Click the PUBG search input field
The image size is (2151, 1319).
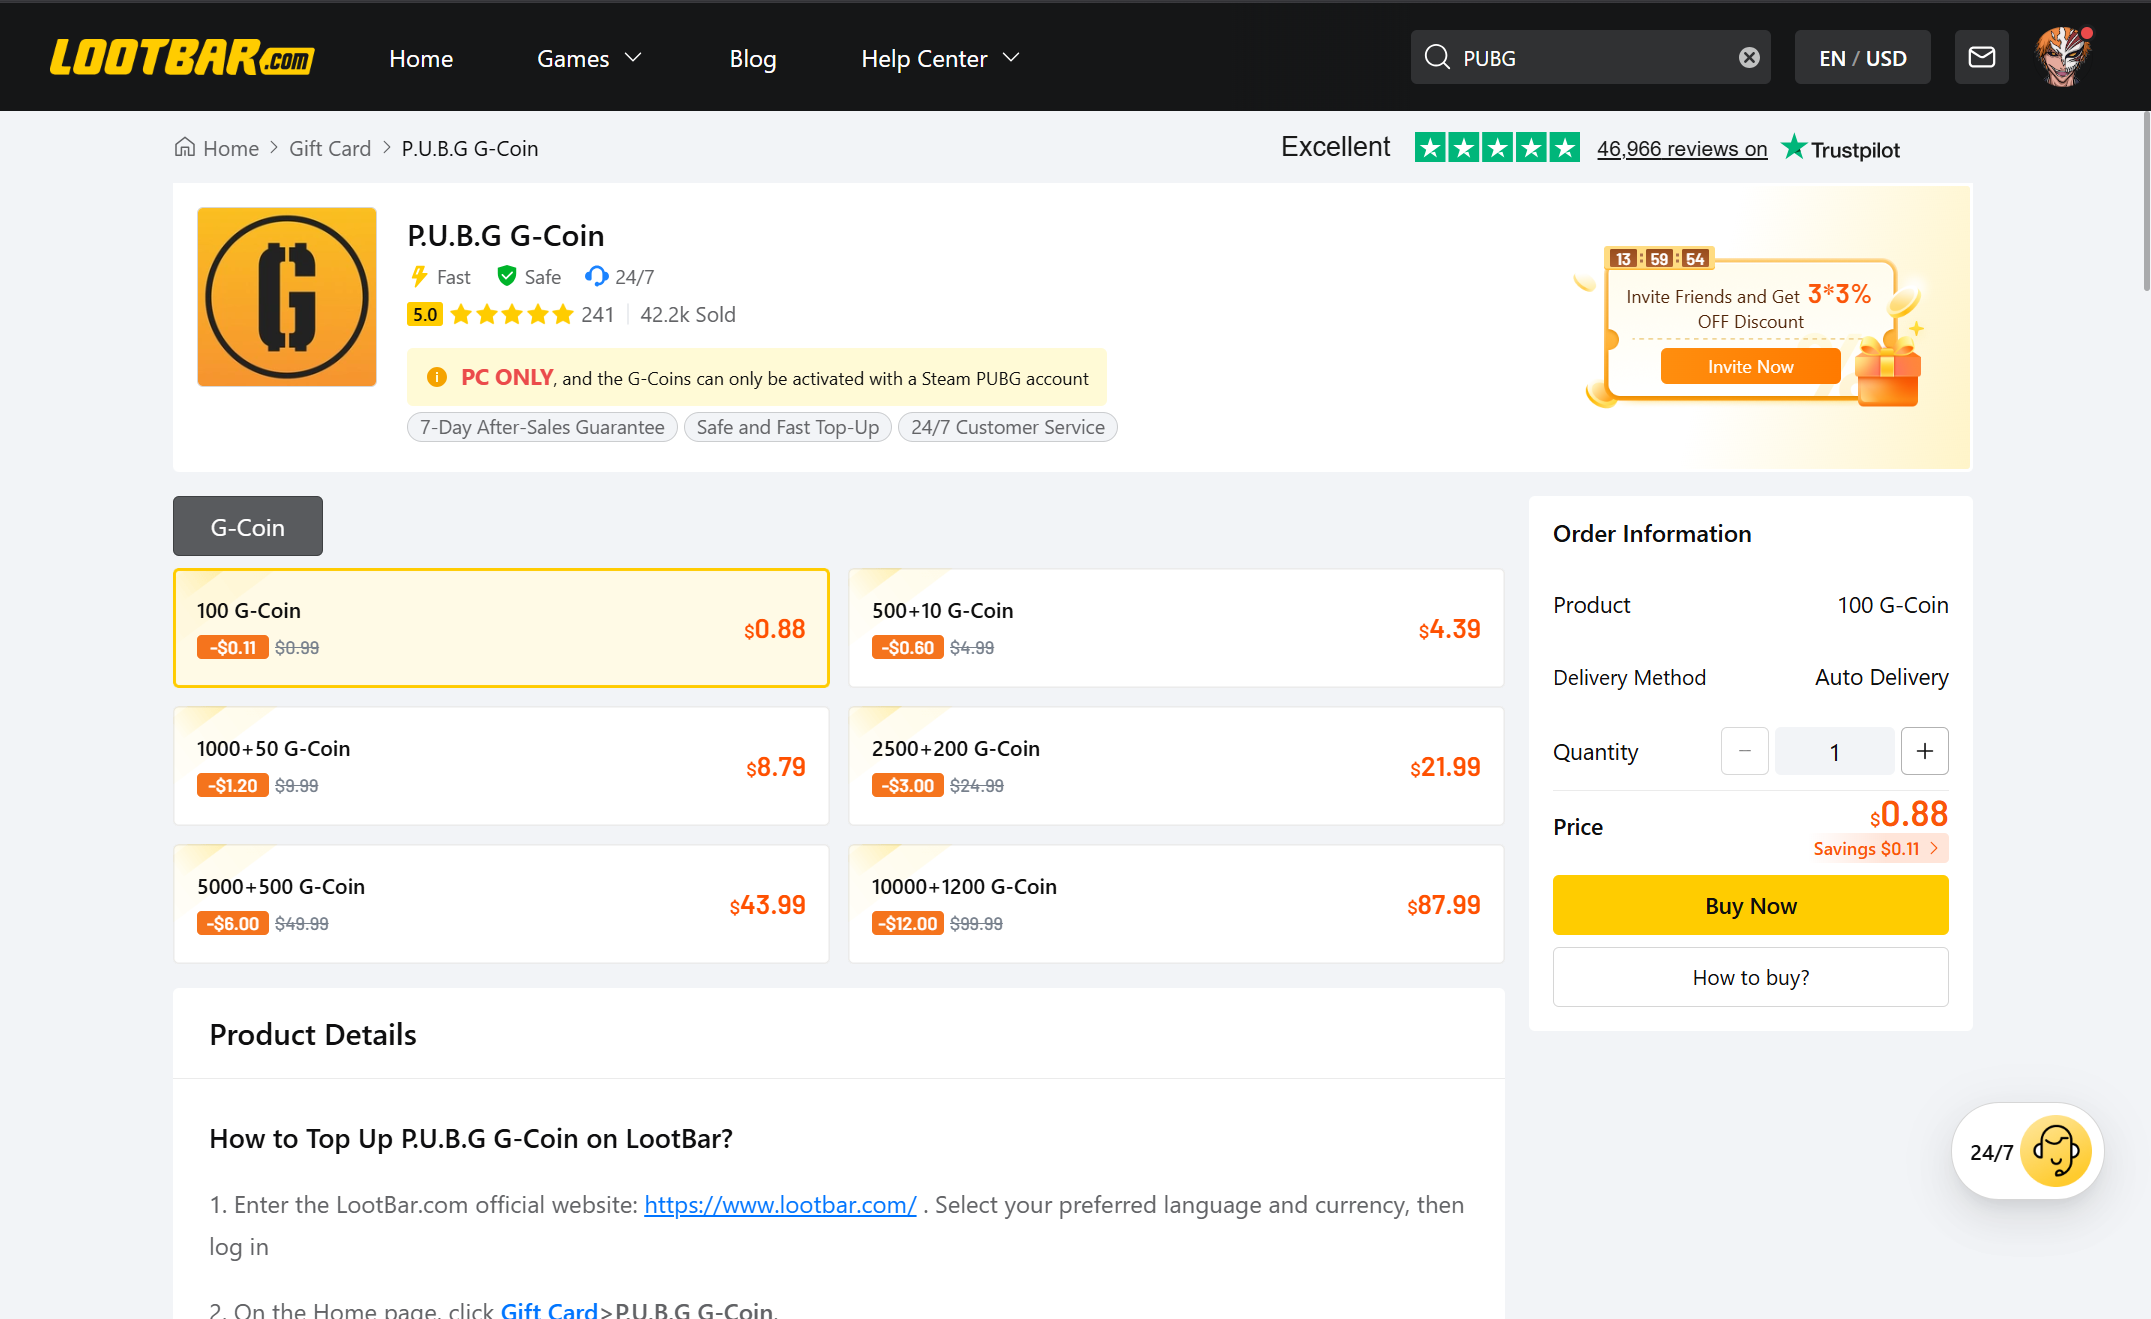point(1590,57)
